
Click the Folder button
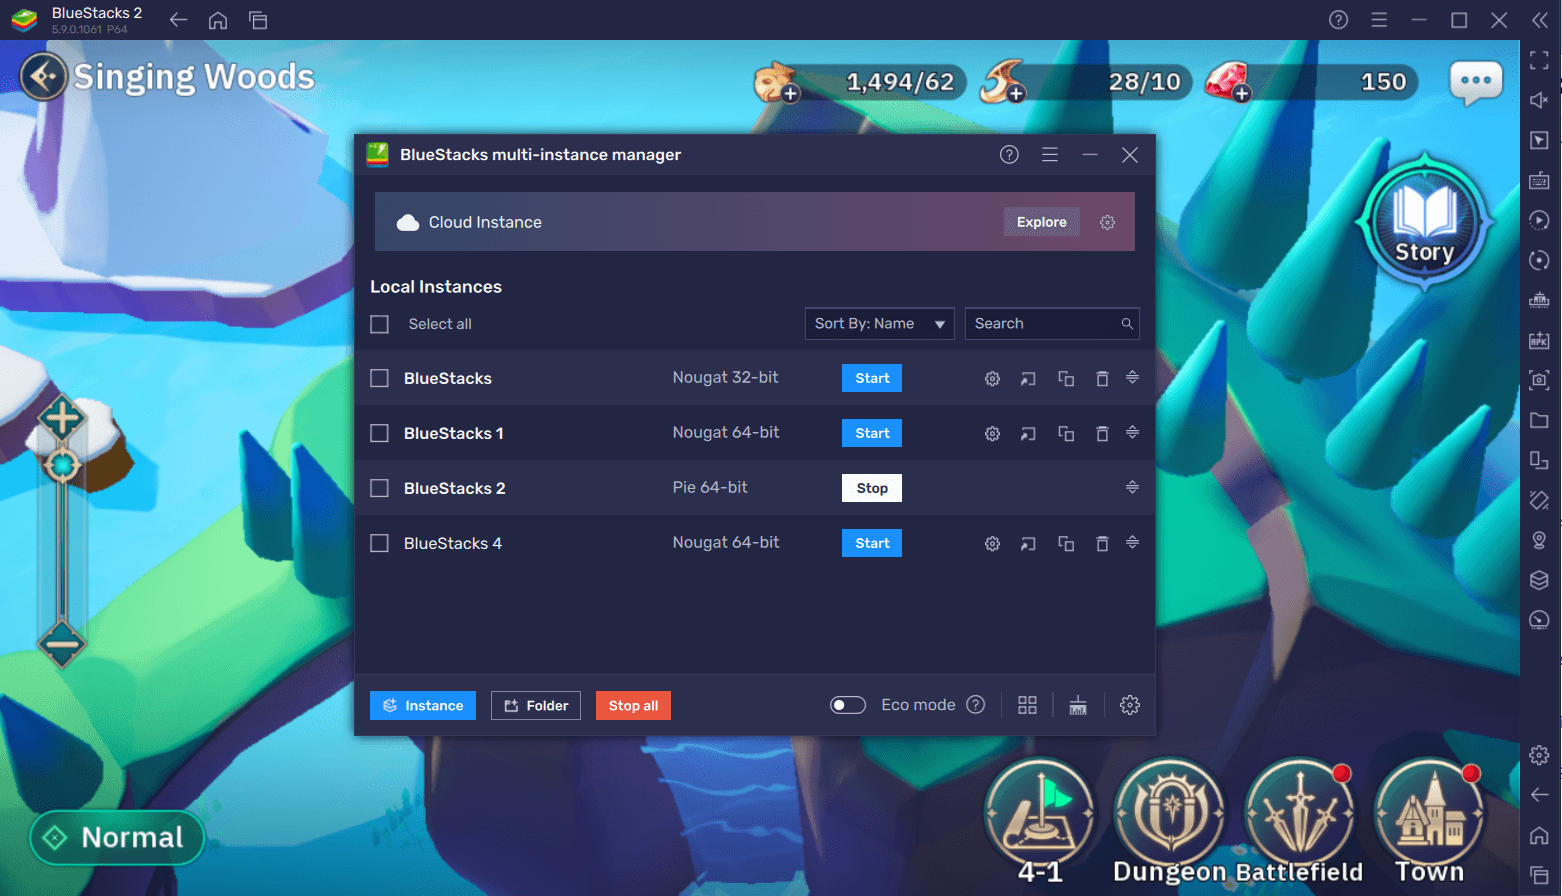pos(536,706)
